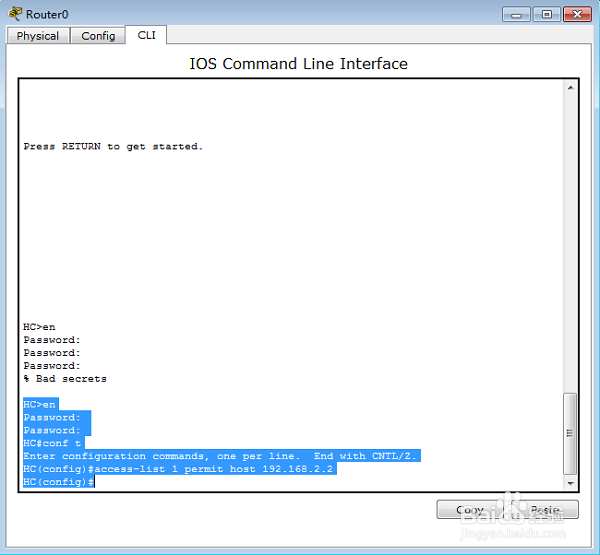Switch to the Physical tab
The height and width of the screenshot is (555, 600).
tap(38, 36)
